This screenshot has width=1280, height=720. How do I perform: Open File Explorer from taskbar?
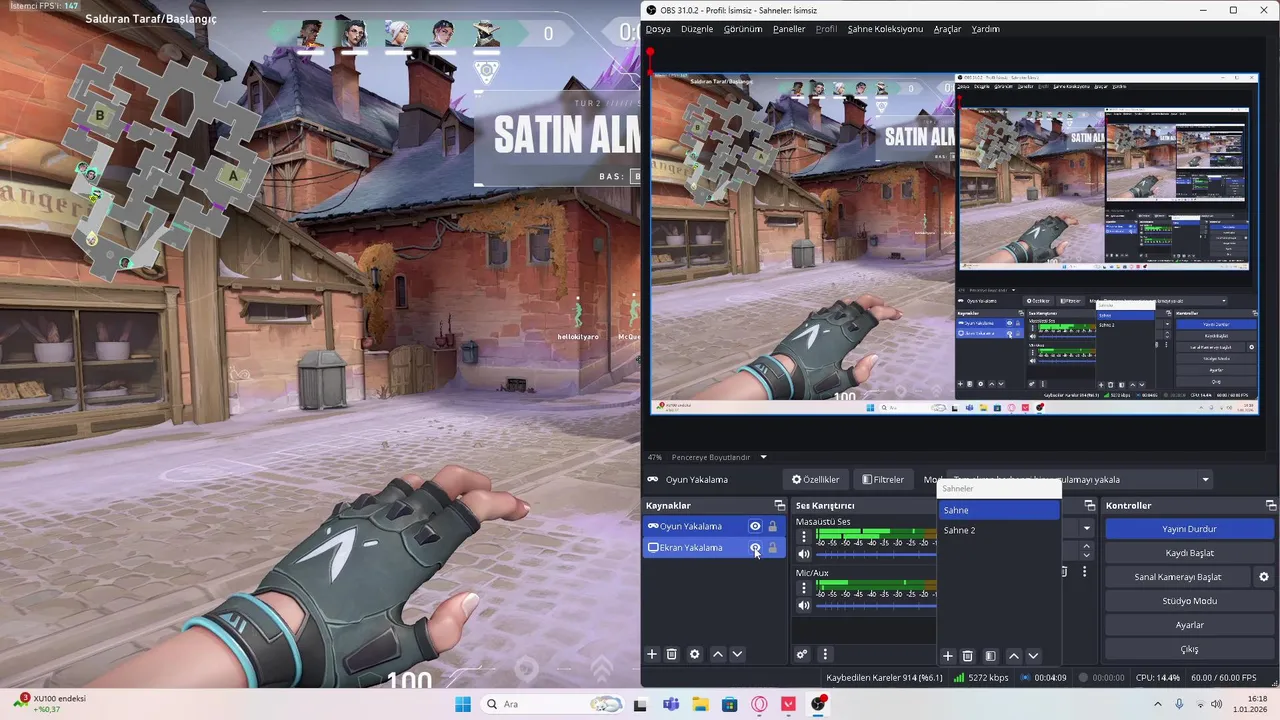[x=700, y=704]
